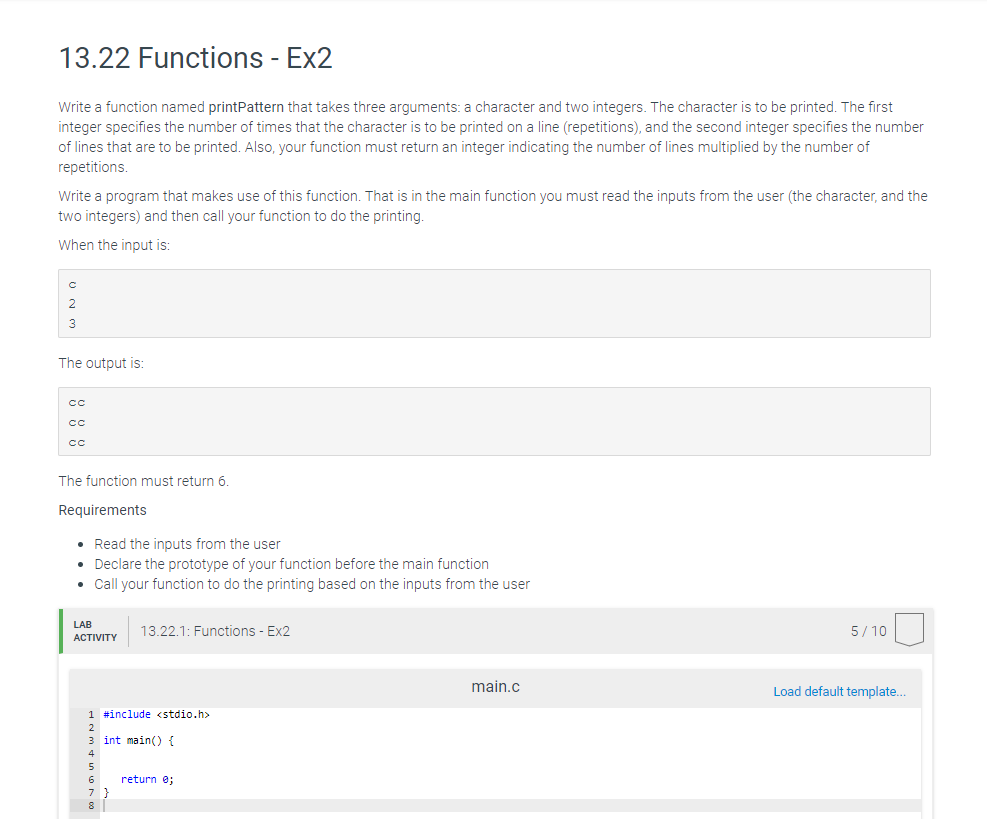
Task: Click line 1 containing #include <stdio.h>
Action: [156, 714]
